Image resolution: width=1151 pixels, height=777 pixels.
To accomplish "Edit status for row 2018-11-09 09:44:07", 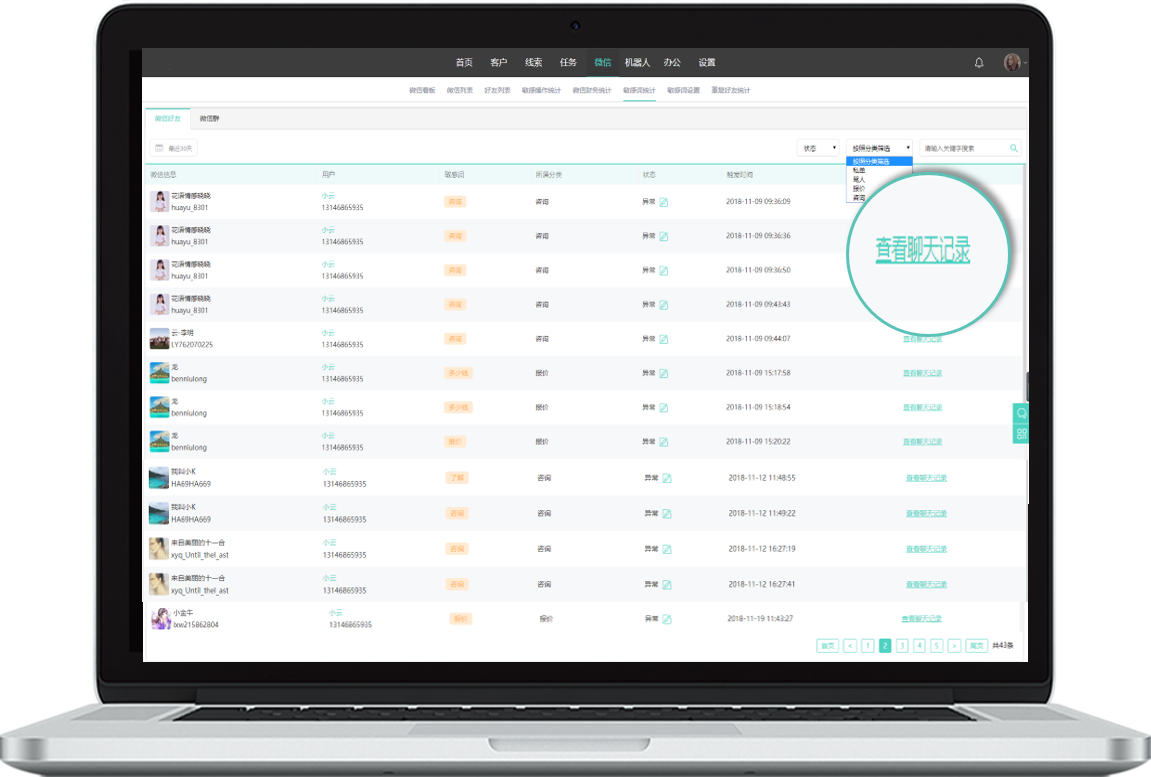I will [664, 339].
